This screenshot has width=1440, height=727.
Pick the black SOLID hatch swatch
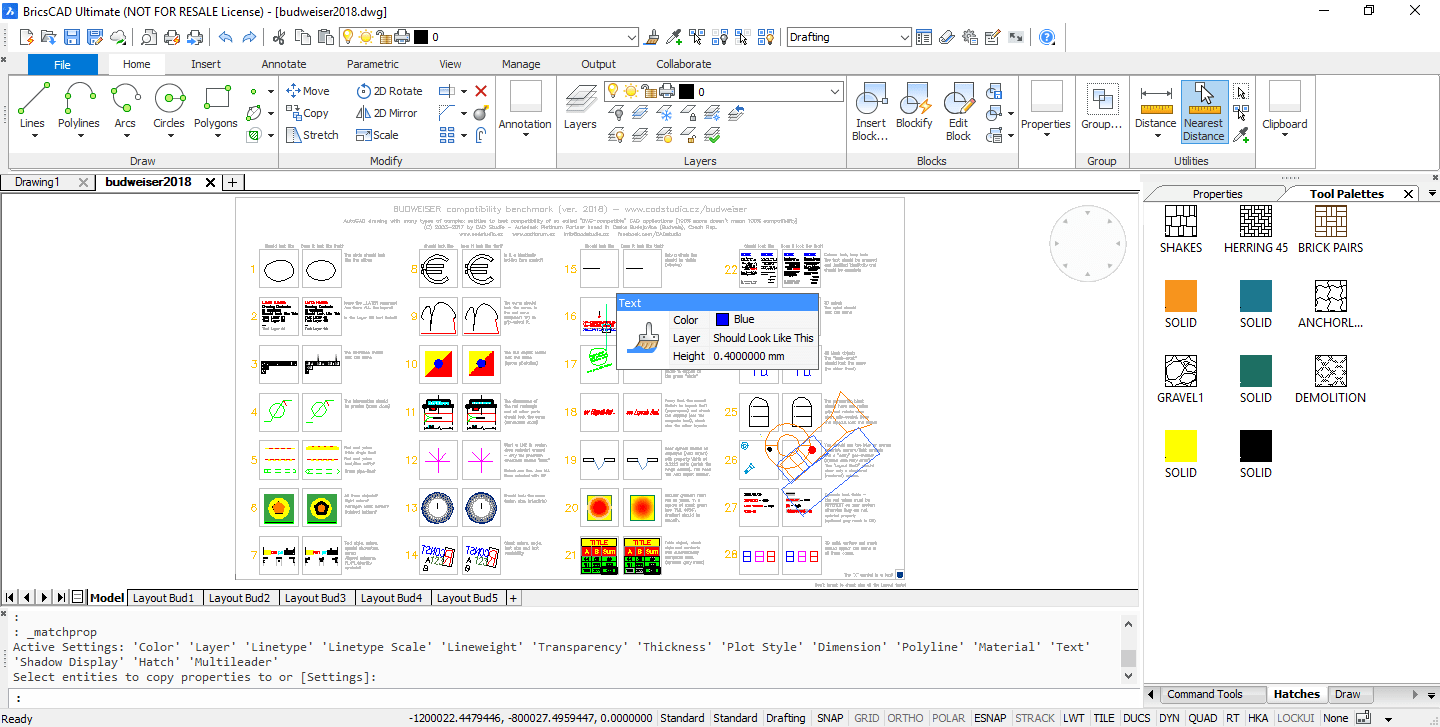1256,446
